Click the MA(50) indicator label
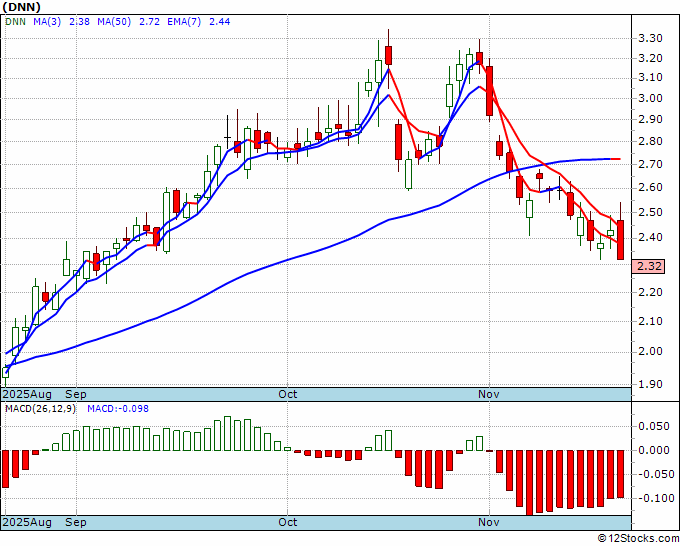The height and width of the screenshot is (546, 680). [114, 22]
